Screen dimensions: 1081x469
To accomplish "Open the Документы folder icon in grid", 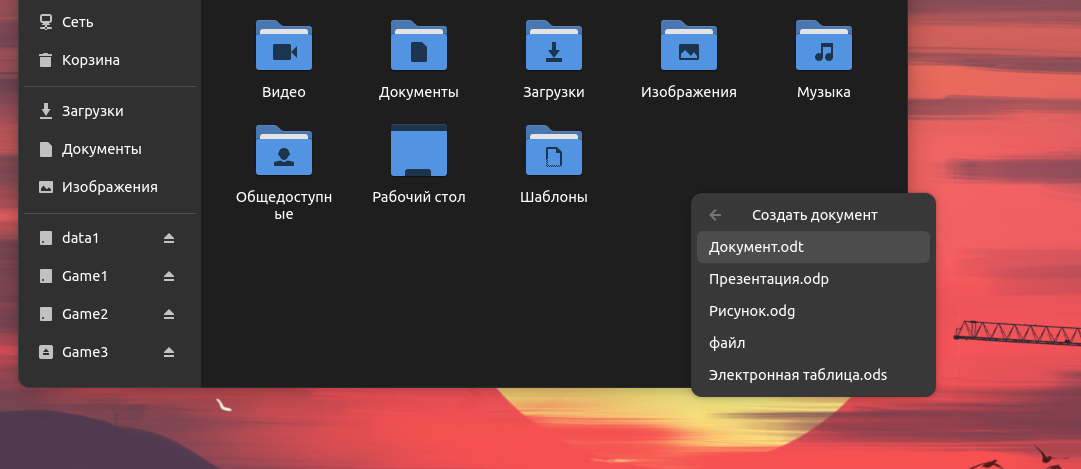I will coord(418,46).
